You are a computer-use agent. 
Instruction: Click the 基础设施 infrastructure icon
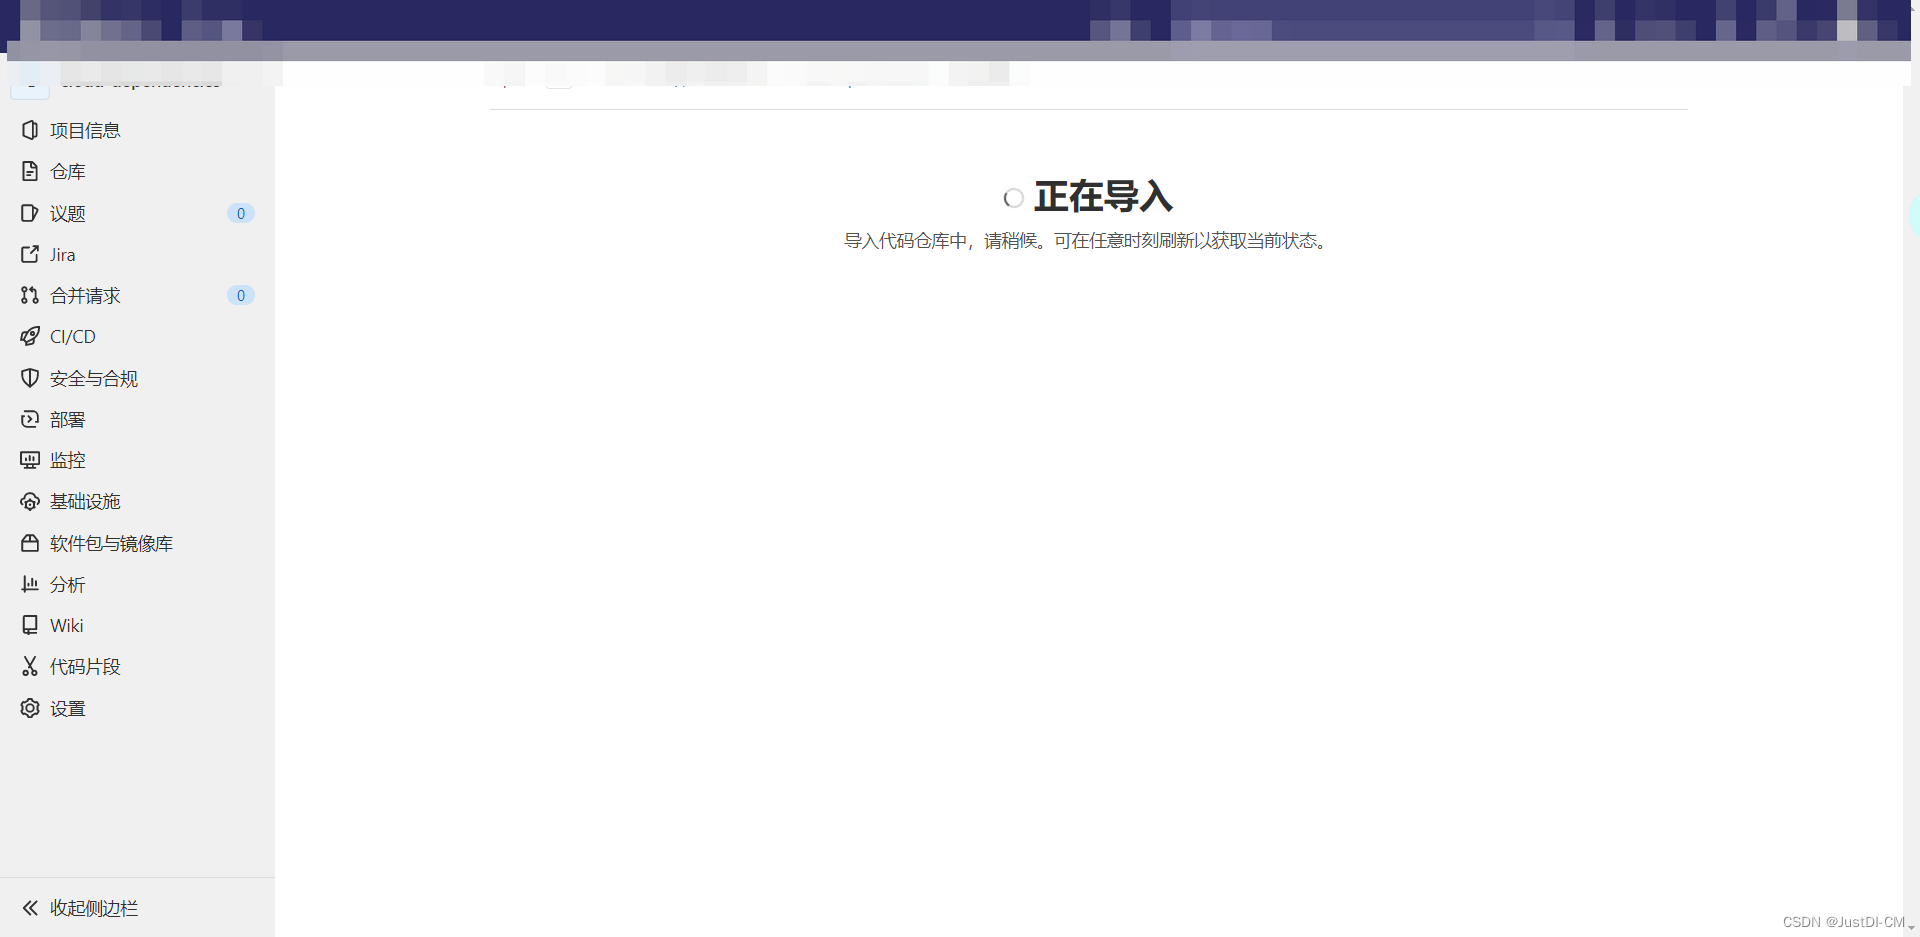click(30, 501)
